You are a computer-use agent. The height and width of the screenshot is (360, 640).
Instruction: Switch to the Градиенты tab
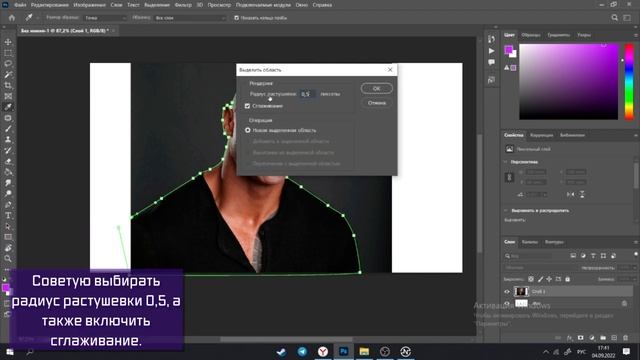pyautogui.click(x=558, y=35)
